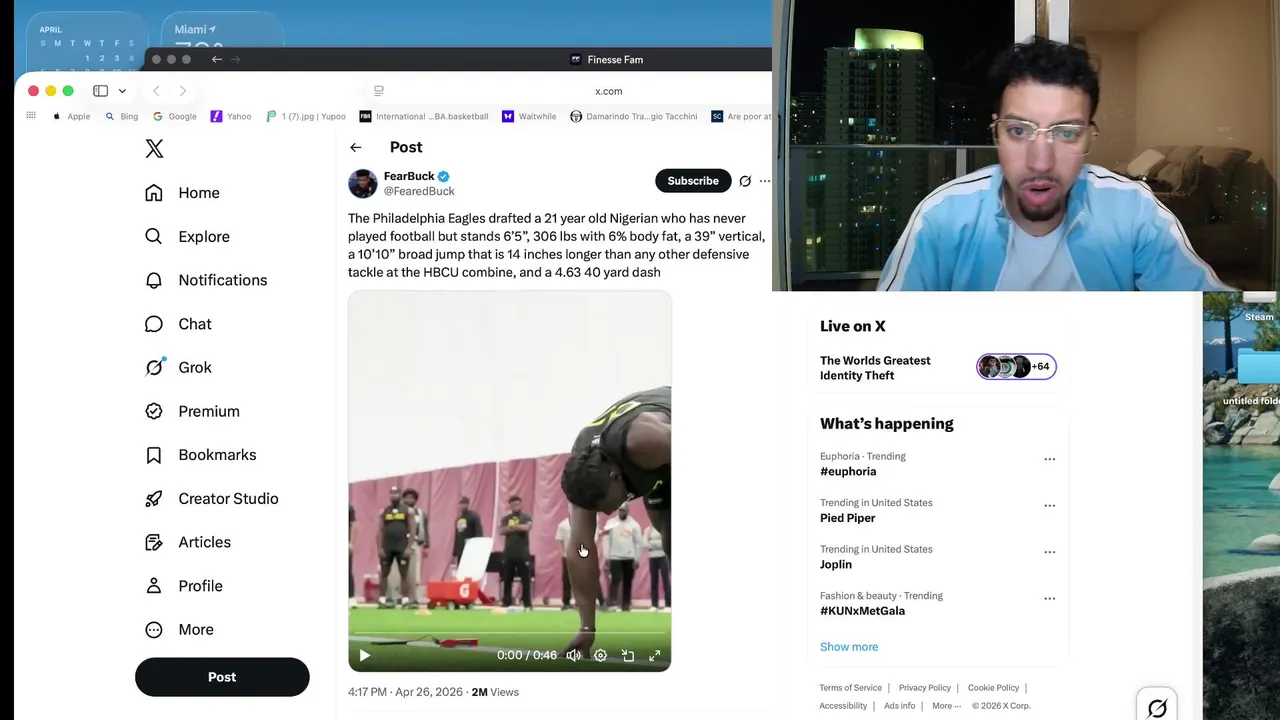Open the Bing bookmark
Image resolution: width=1280 pixels, height=720 pixels.
click(x=122, y=116)
